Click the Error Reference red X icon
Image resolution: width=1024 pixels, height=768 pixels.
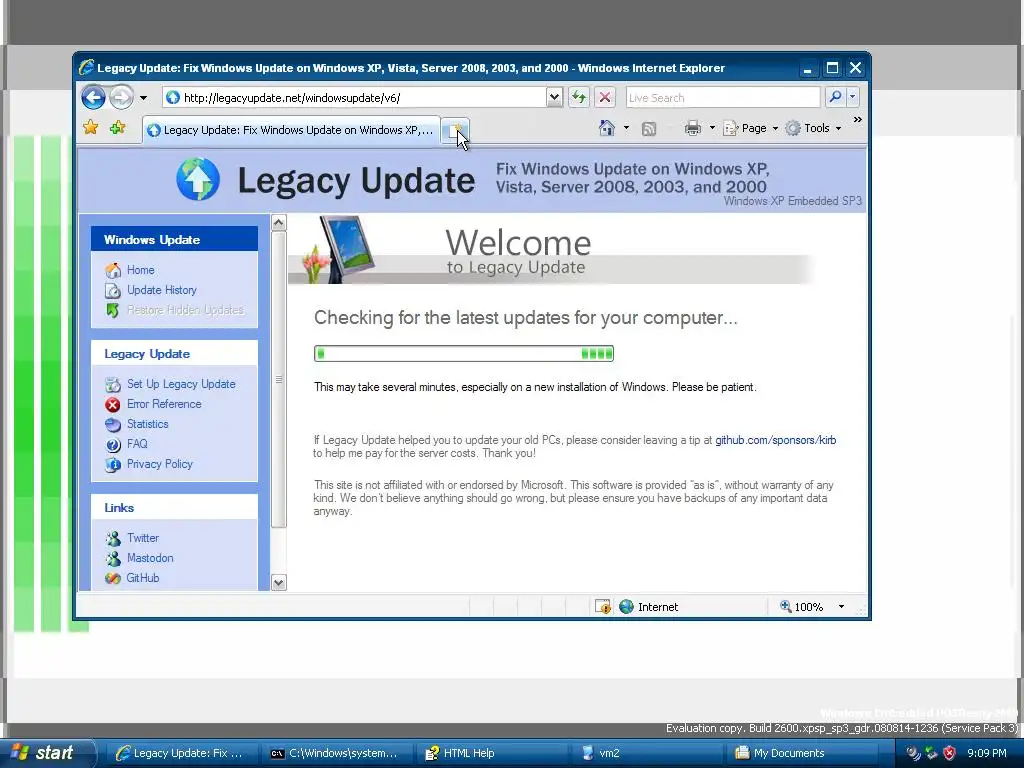coord(113,404)
